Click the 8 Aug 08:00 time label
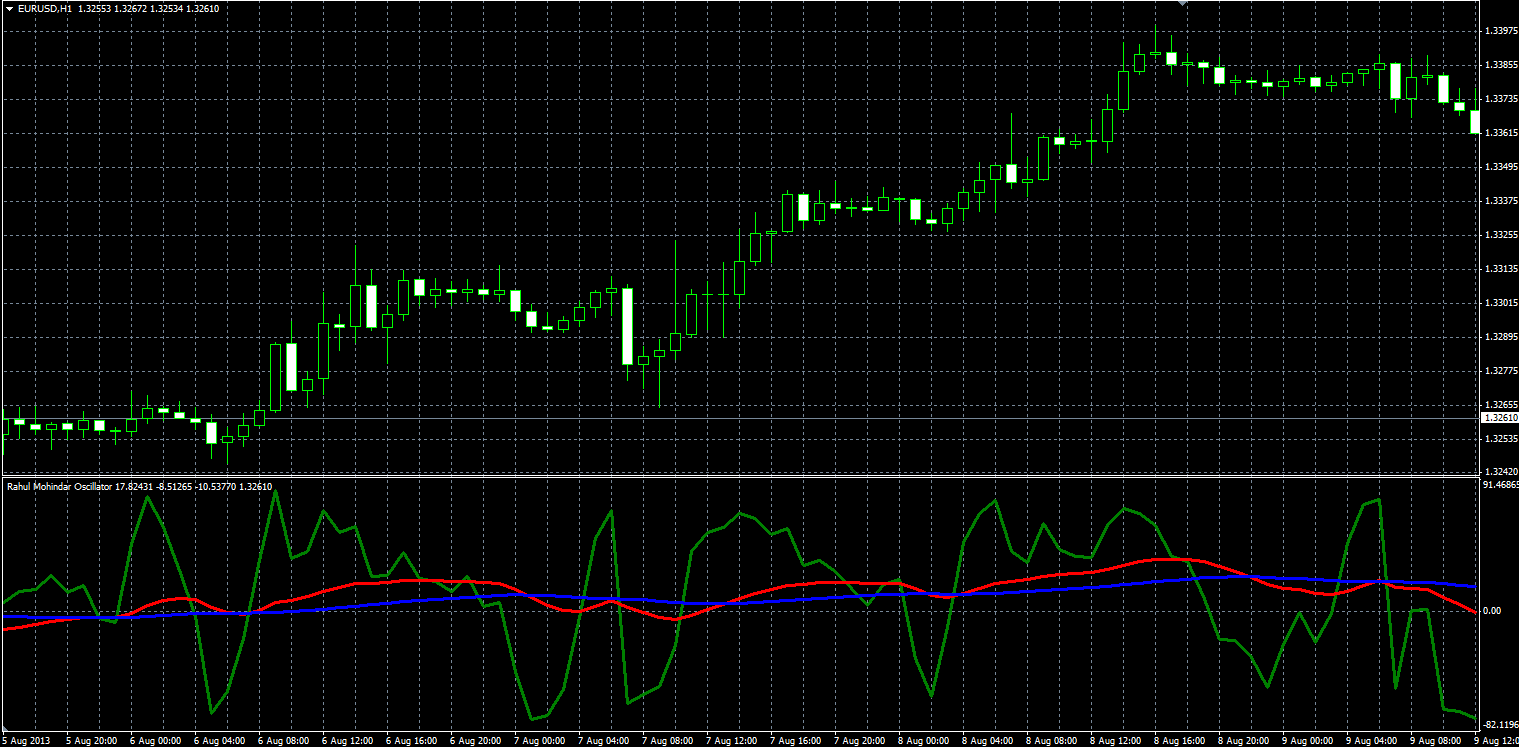This screenshot has width=1519, height=747. point(1052,741)
